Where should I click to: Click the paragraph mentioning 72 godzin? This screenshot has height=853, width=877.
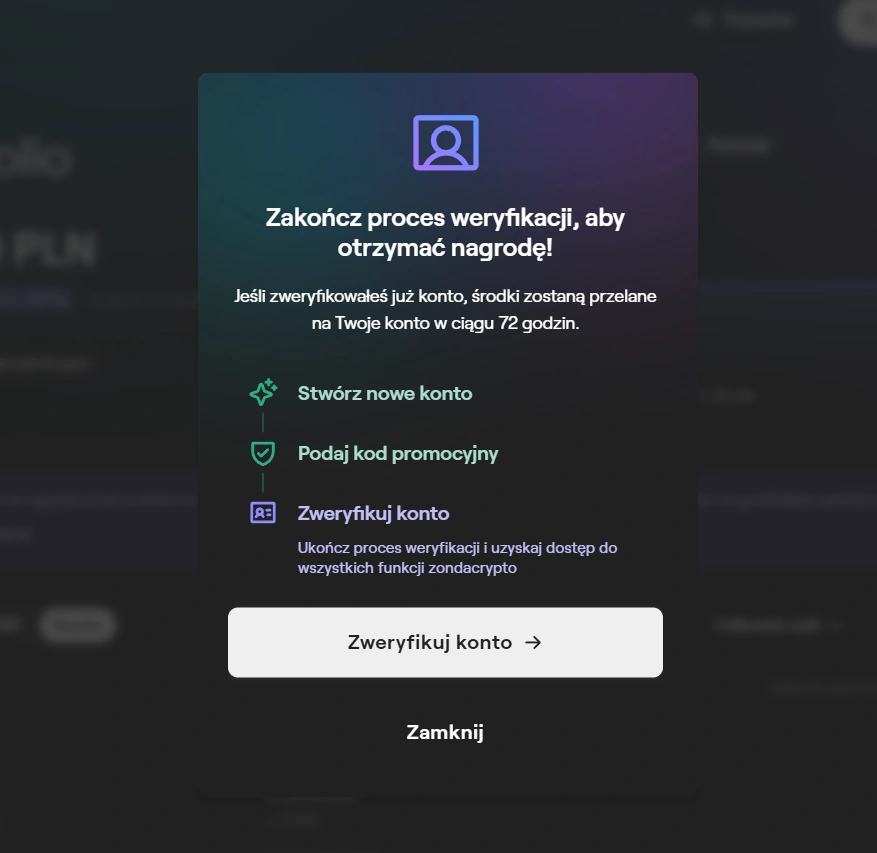(x=445, y=309)
